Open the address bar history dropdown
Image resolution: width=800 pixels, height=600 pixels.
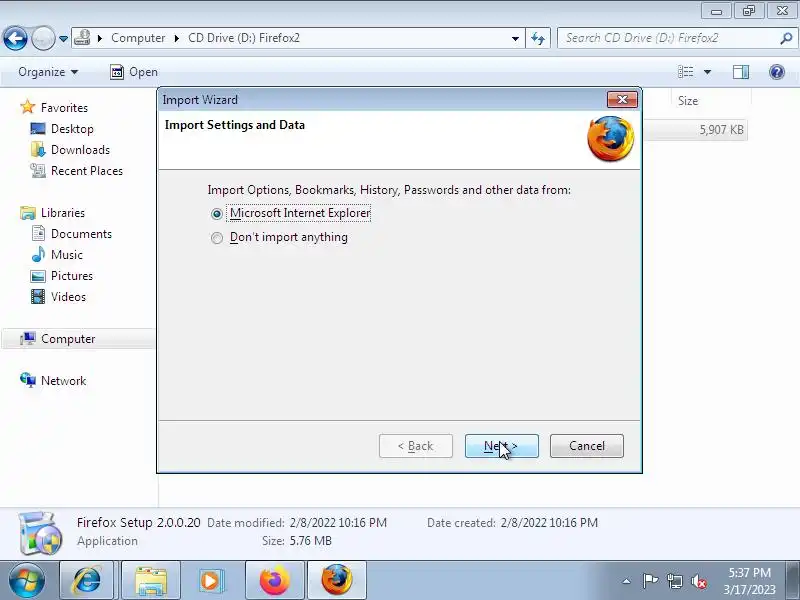tap(515, 38)
